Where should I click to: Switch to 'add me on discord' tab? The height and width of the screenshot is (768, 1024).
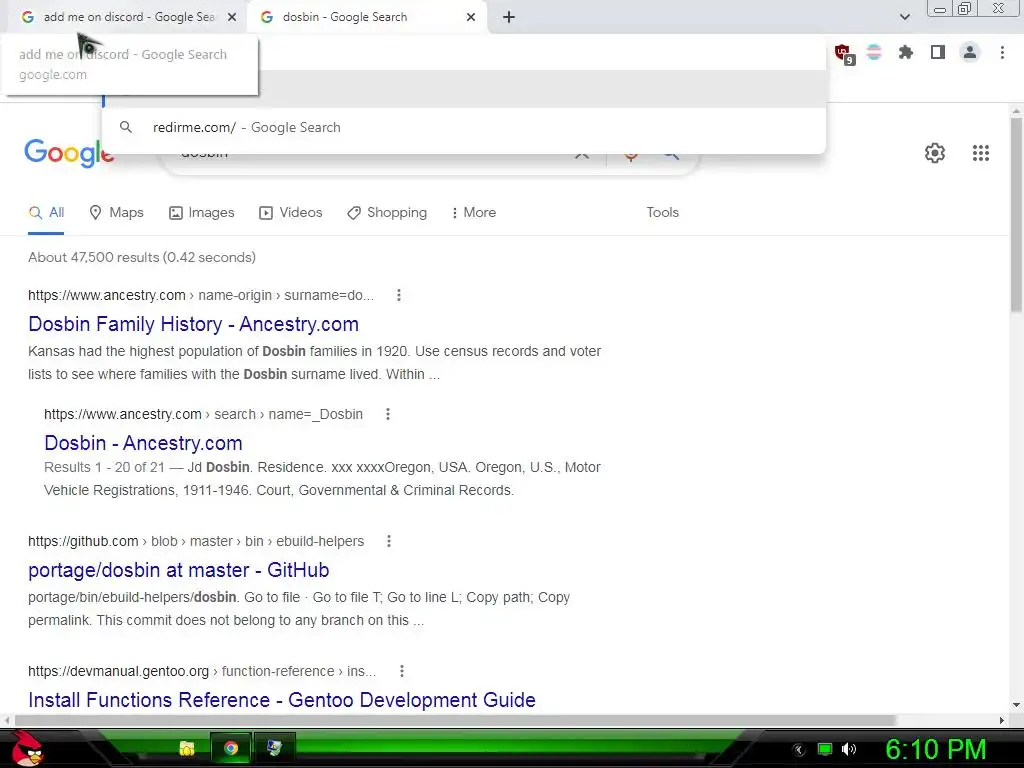(x=127, y=17)
